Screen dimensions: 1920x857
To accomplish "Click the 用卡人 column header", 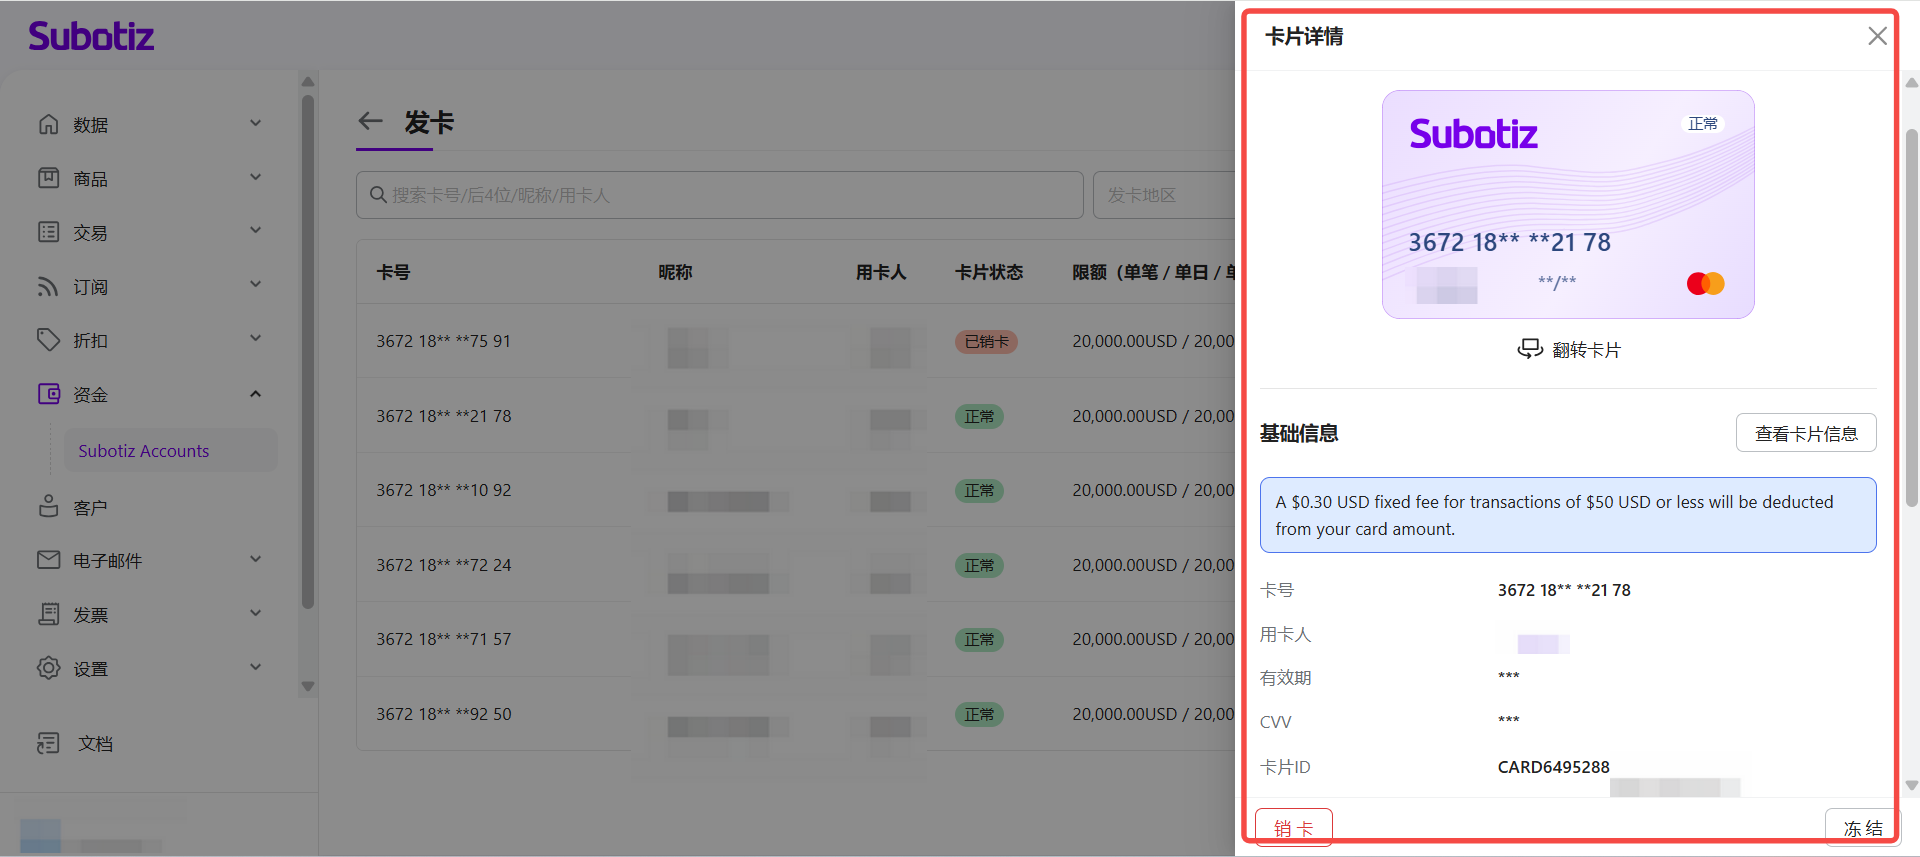I will pyautogui.click(x=881, y=272).
